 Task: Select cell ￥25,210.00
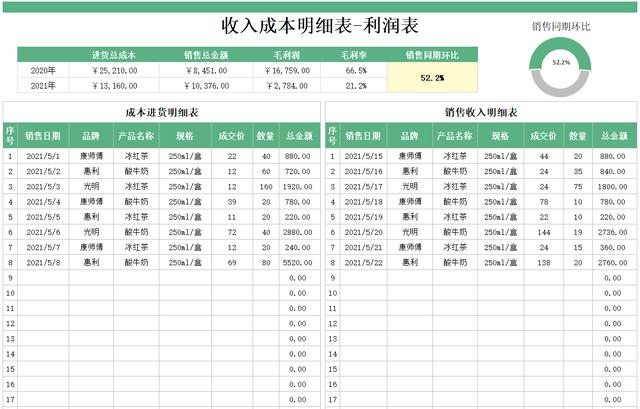pos(114,70)
